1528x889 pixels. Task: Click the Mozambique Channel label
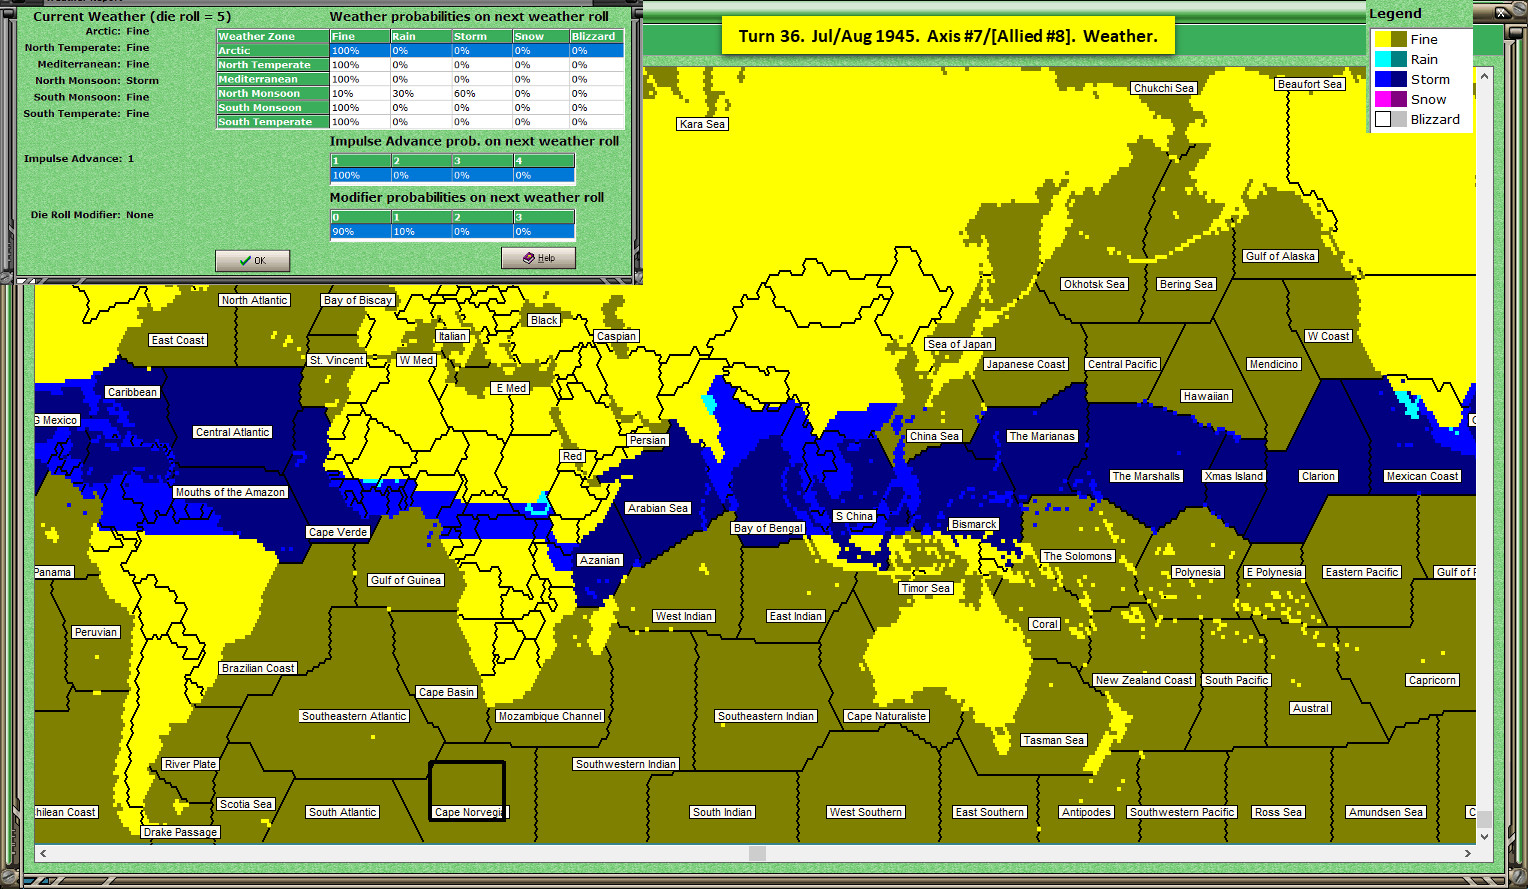click(x=550, y=716)
